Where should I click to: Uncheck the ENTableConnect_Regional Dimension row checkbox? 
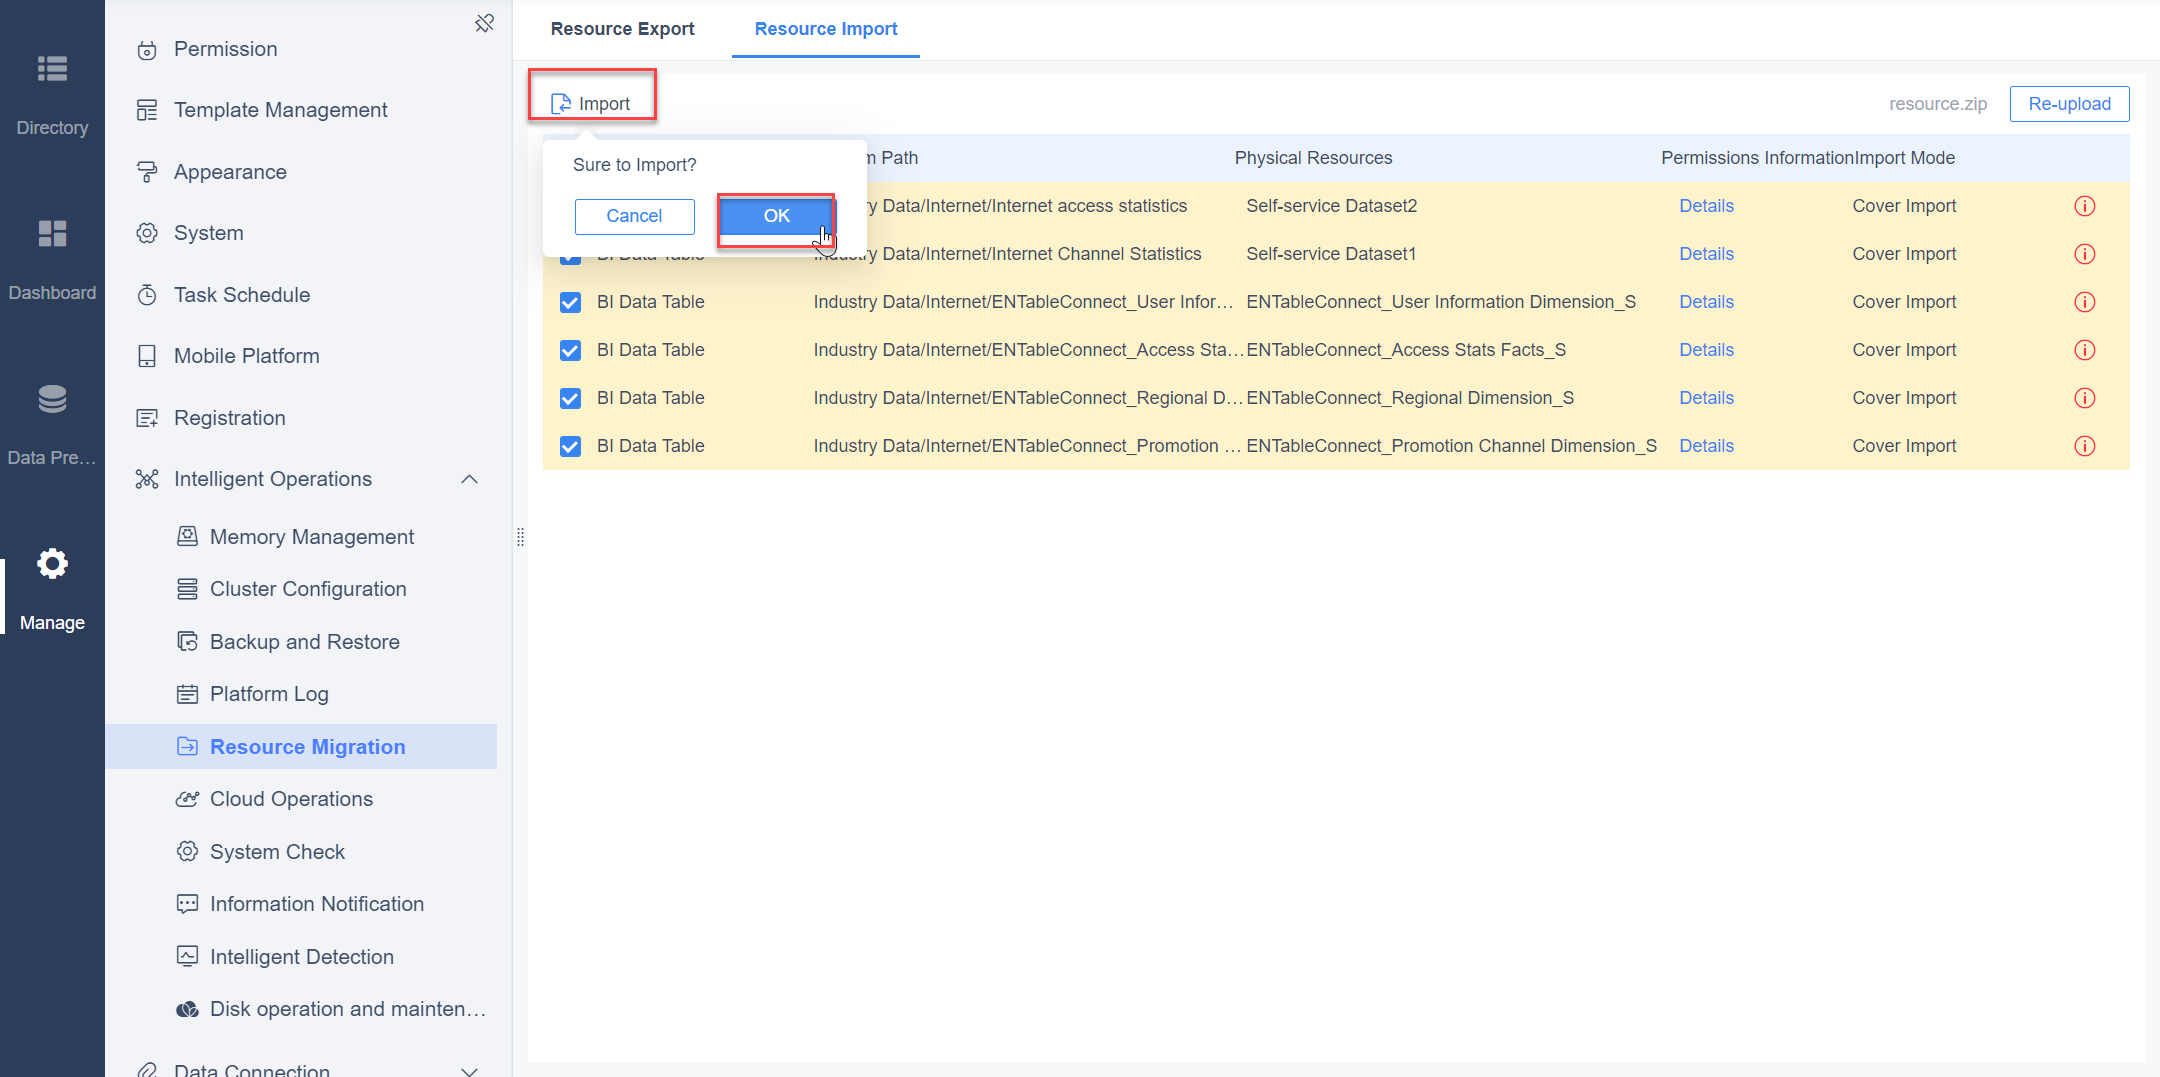pyautogui.click(x=570, y=398)
